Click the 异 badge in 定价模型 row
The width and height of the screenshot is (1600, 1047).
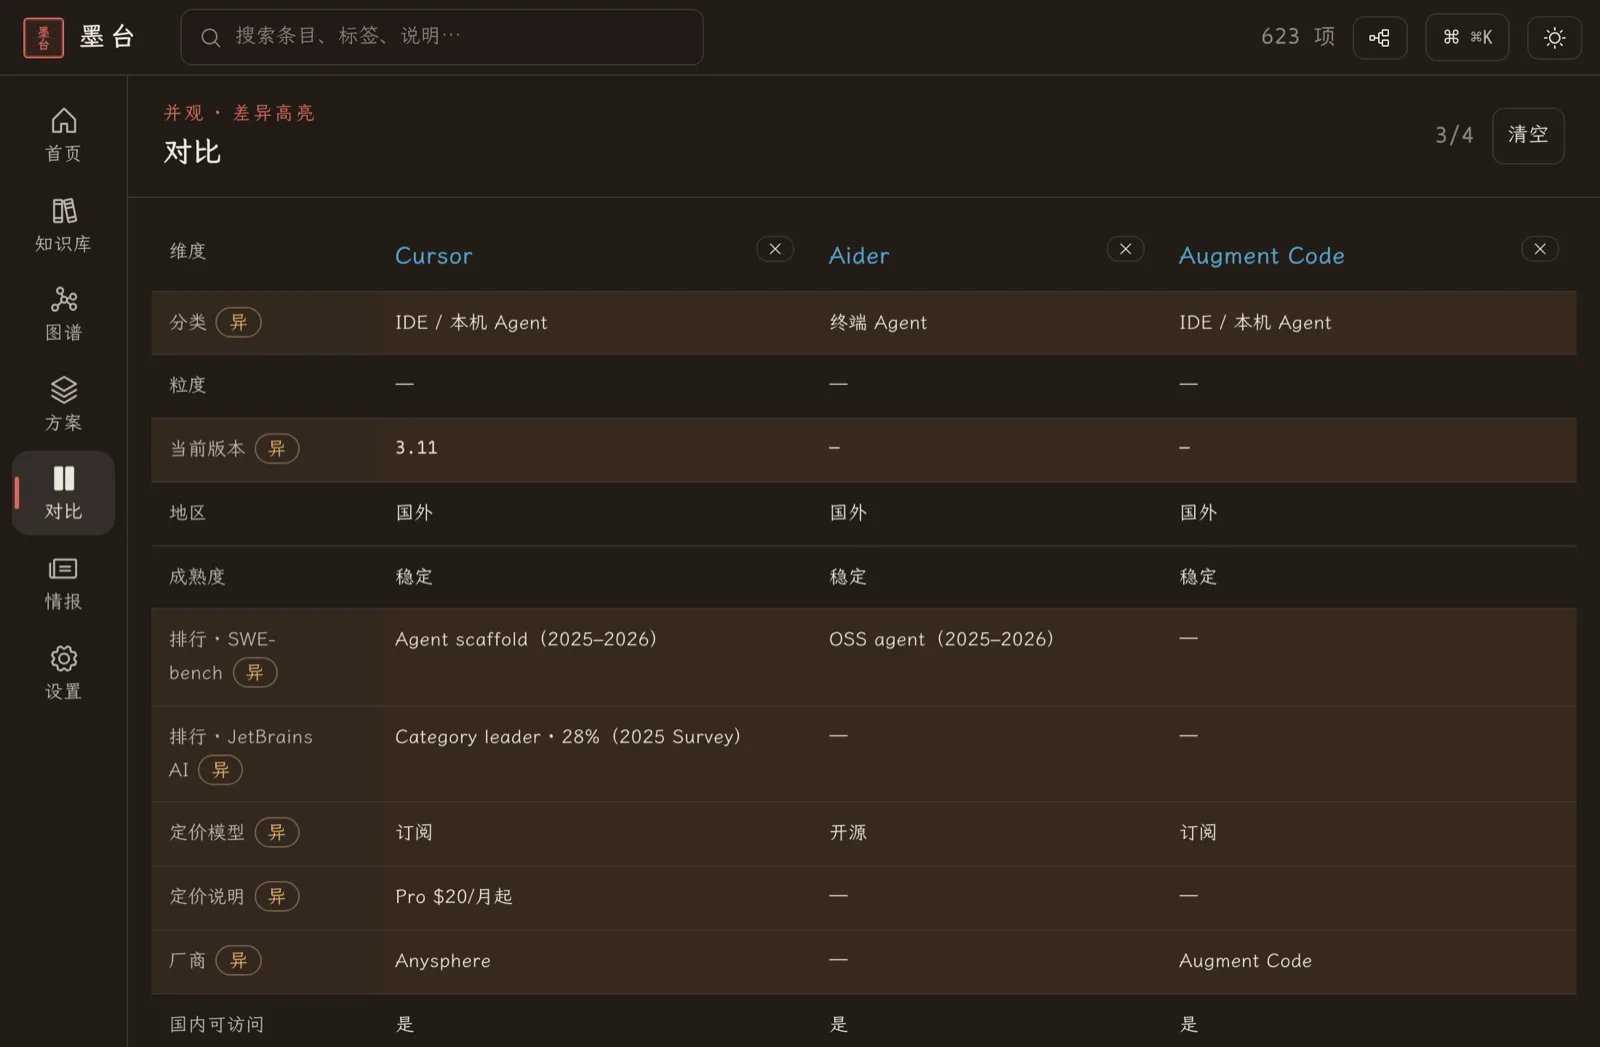(277, 832)
